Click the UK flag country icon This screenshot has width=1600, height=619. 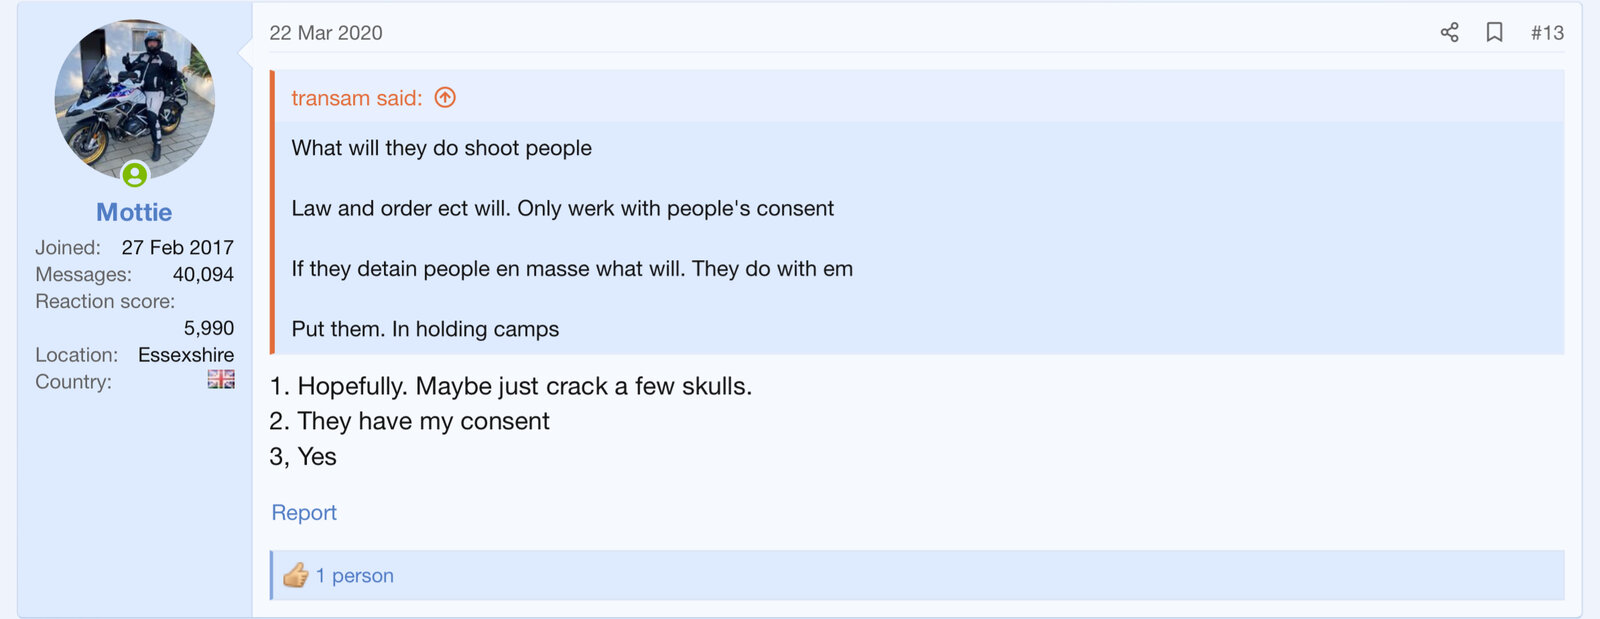(221, 379)
